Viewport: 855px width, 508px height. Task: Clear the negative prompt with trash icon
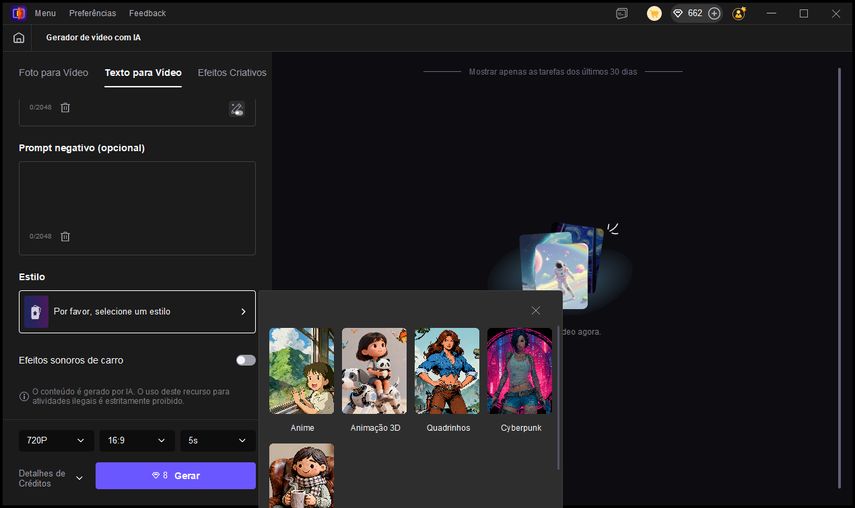(65, 237)
